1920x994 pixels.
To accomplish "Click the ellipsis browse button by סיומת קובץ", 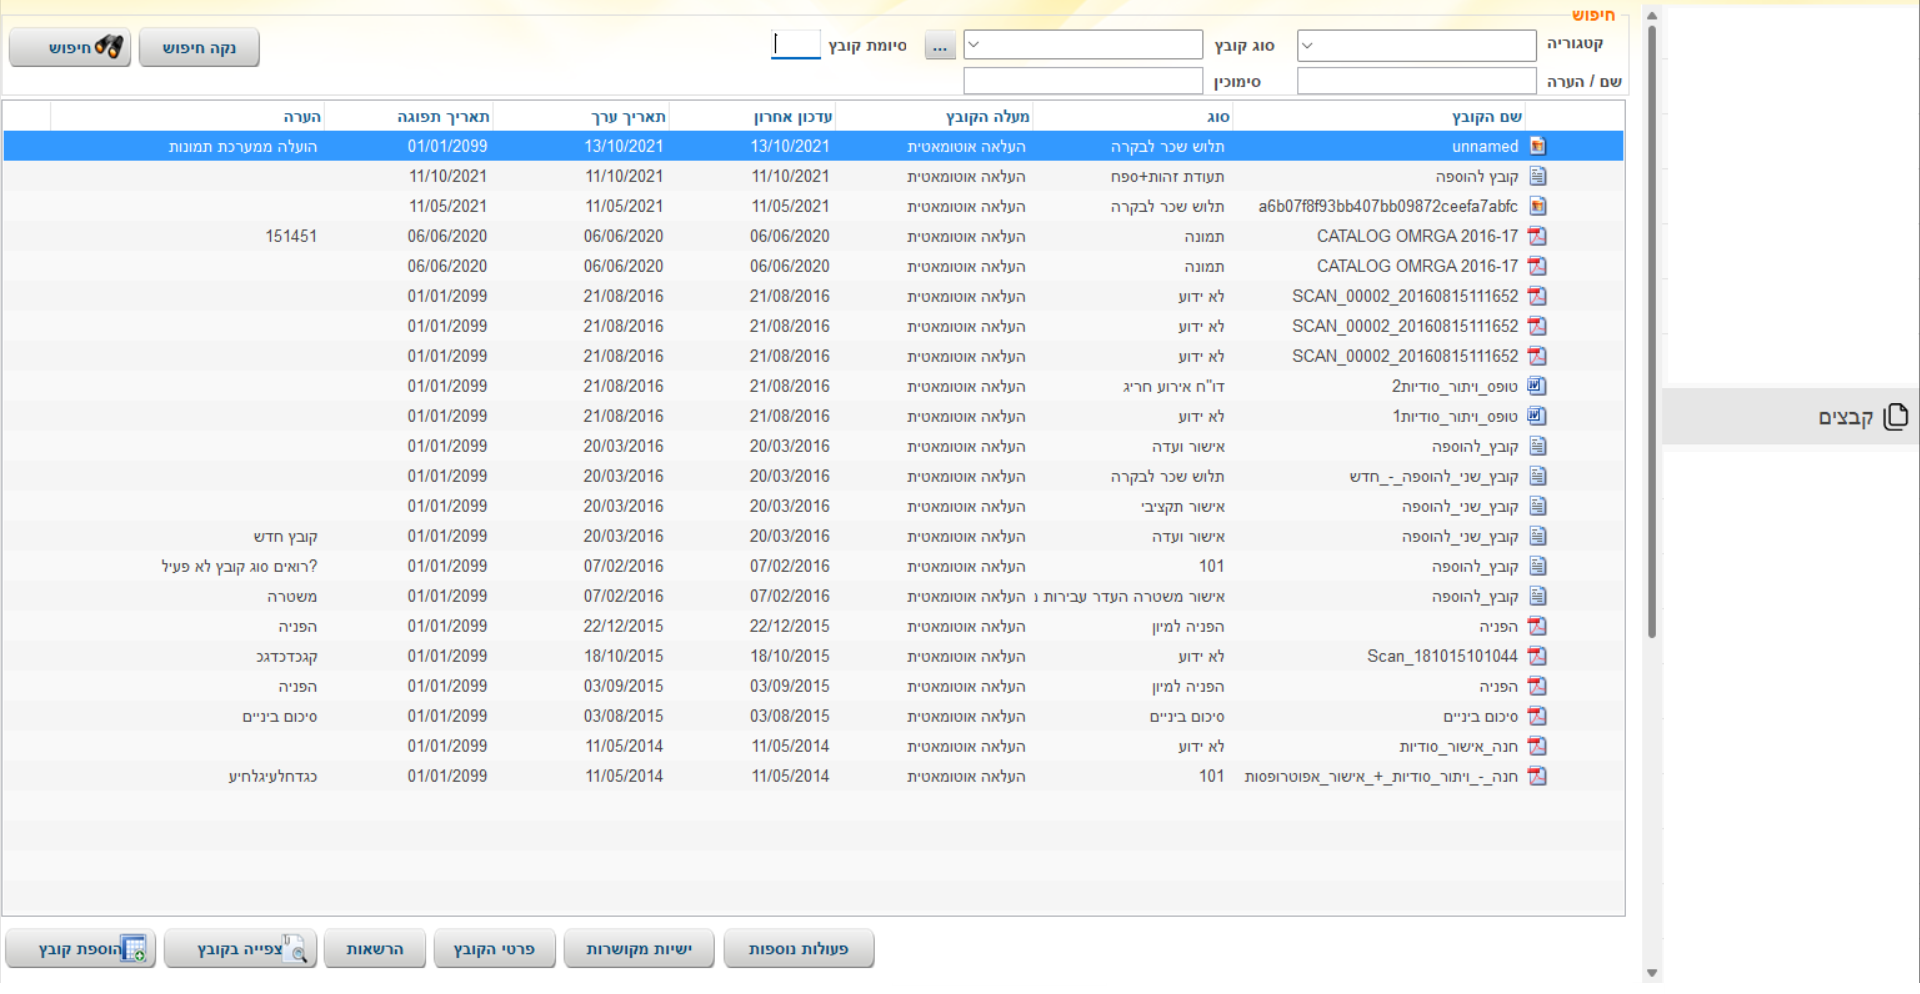I will click(939, 46).
